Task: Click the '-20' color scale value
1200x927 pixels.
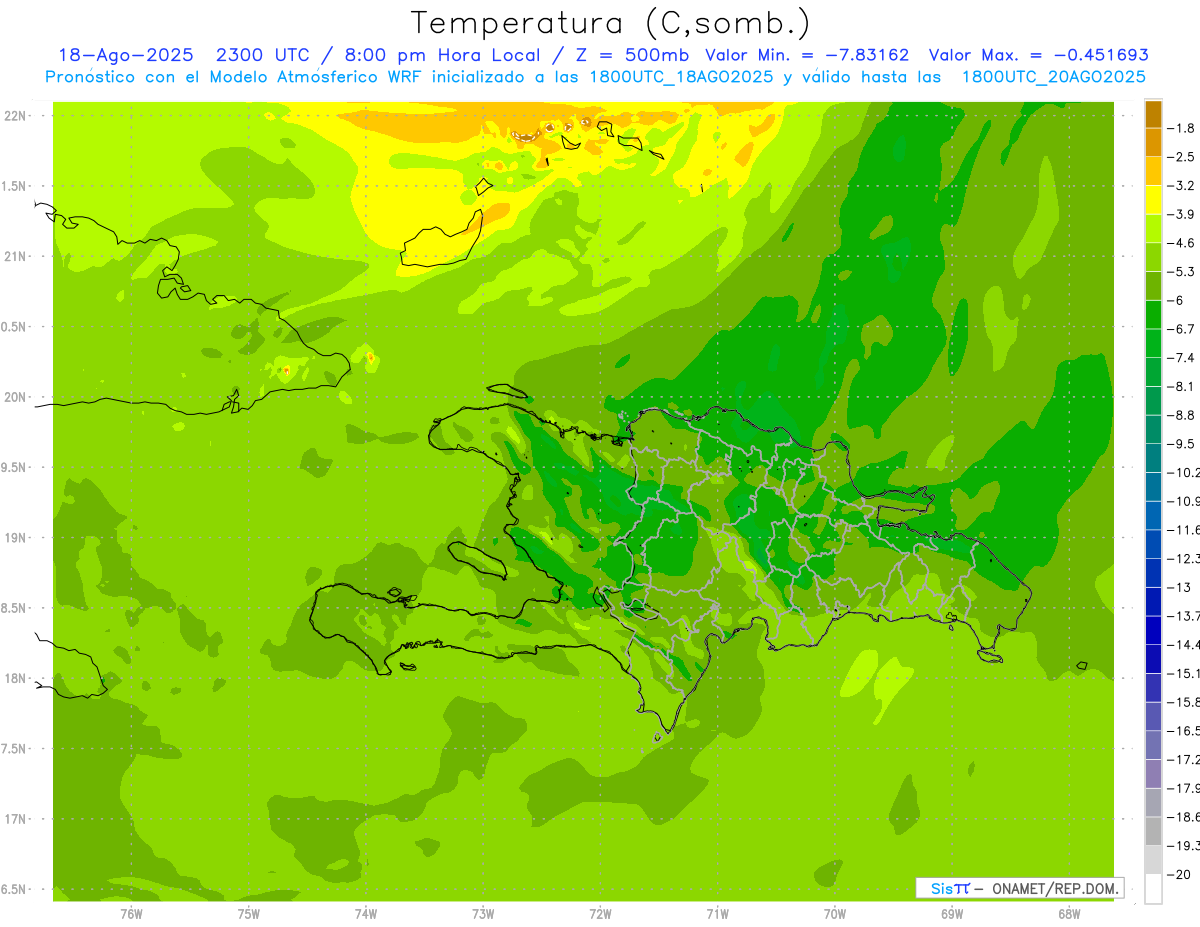Action: pyautogui.click(x=1180, y=874)
